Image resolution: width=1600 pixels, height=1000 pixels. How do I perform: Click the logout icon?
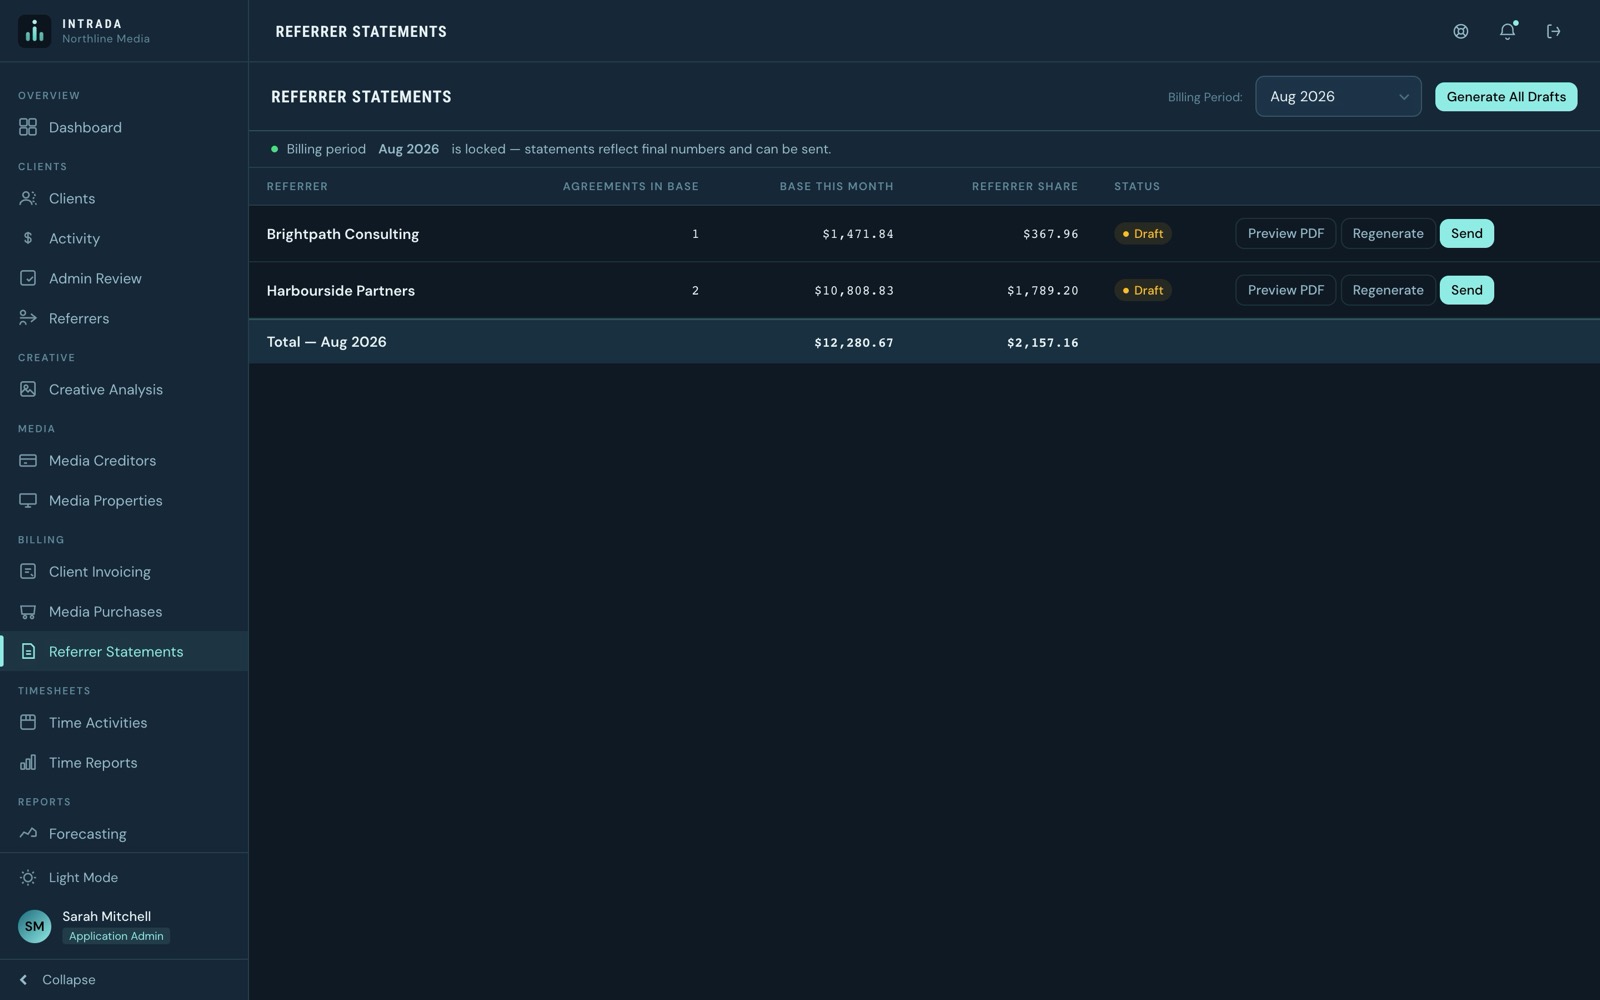click(x=1553, y=31)
